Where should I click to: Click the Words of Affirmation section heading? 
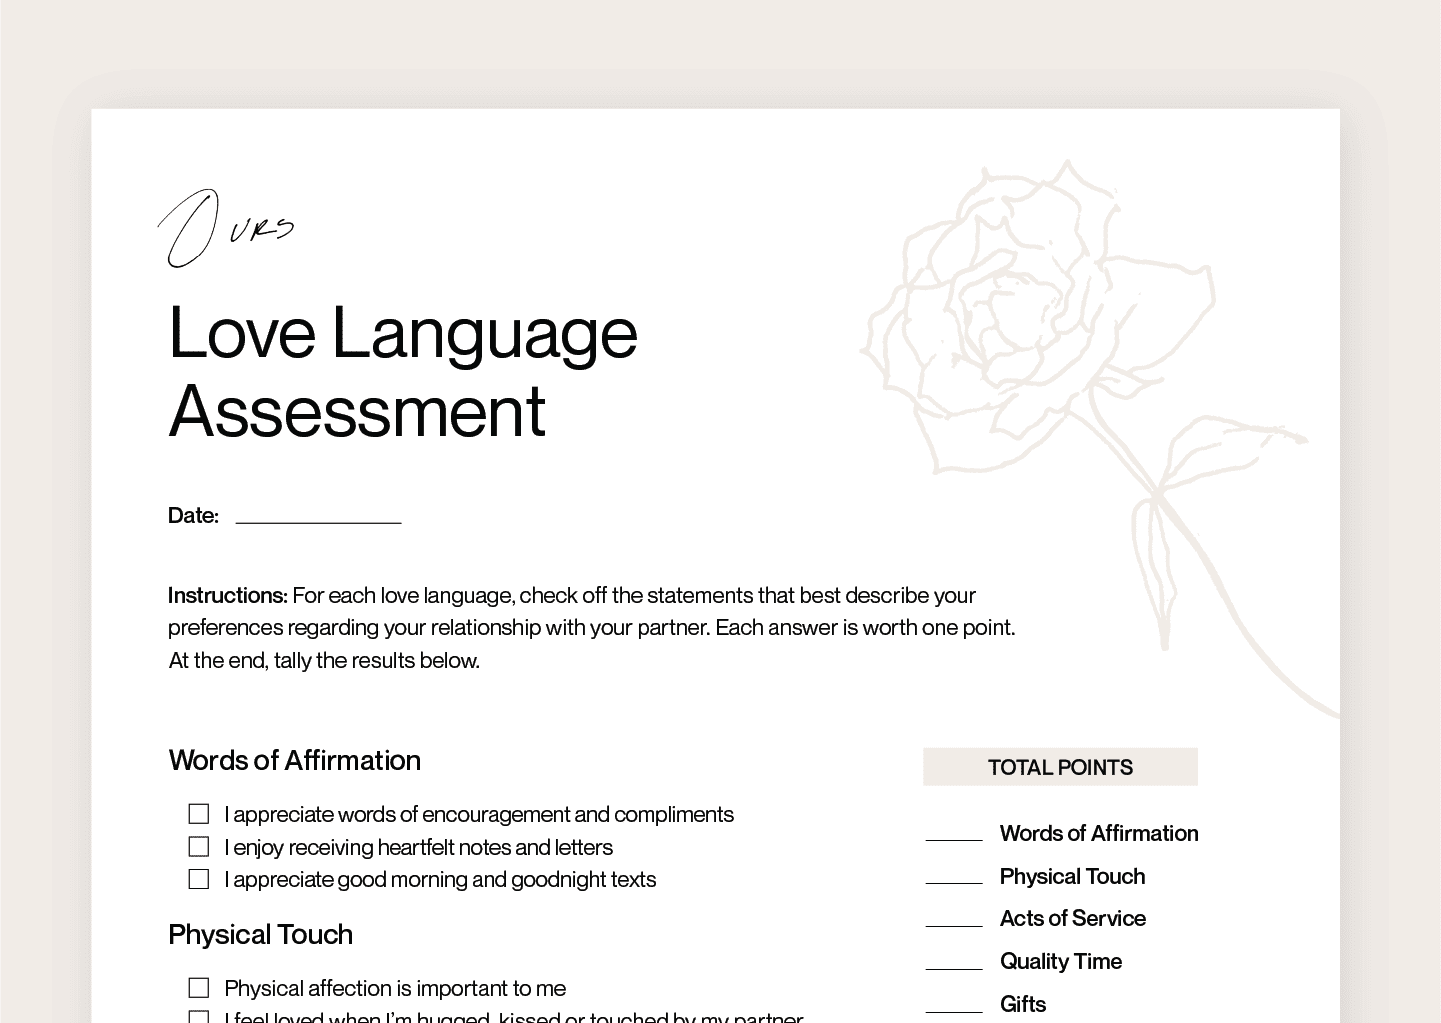pos(294,760)
